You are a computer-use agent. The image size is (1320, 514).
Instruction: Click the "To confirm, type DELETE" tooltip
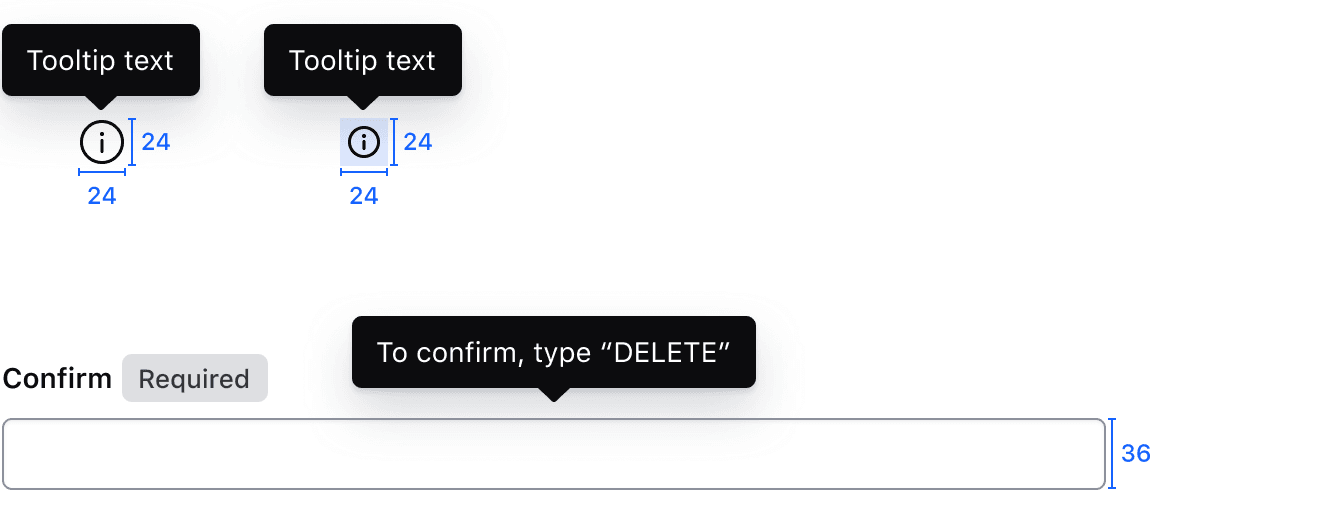(x=554, y=352)
